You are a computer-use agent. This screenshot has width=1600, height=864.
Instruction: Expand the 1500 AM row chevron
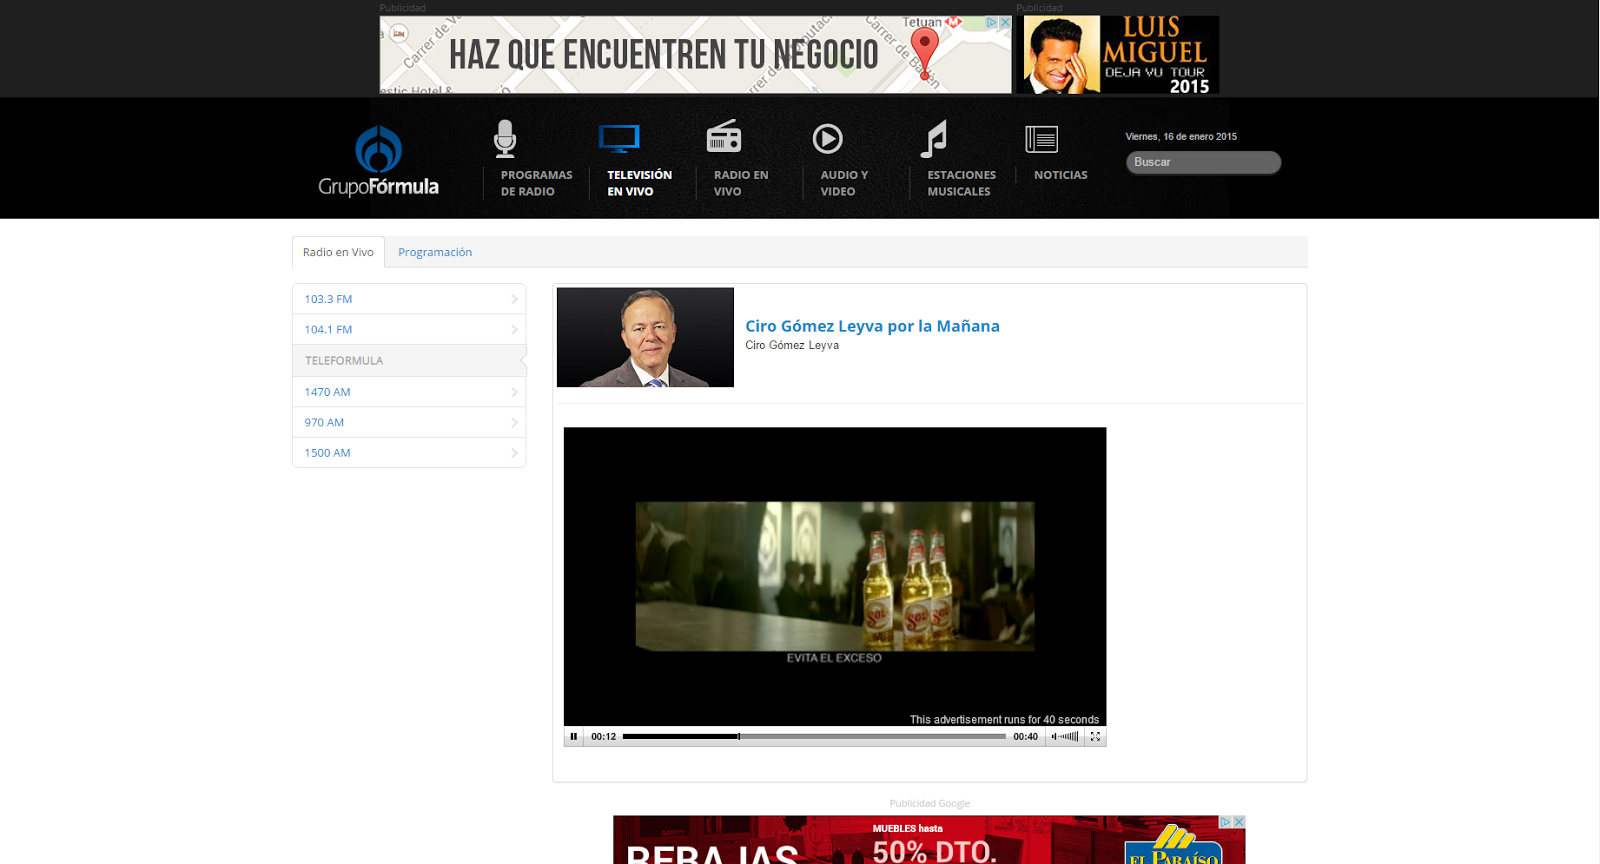514,453
